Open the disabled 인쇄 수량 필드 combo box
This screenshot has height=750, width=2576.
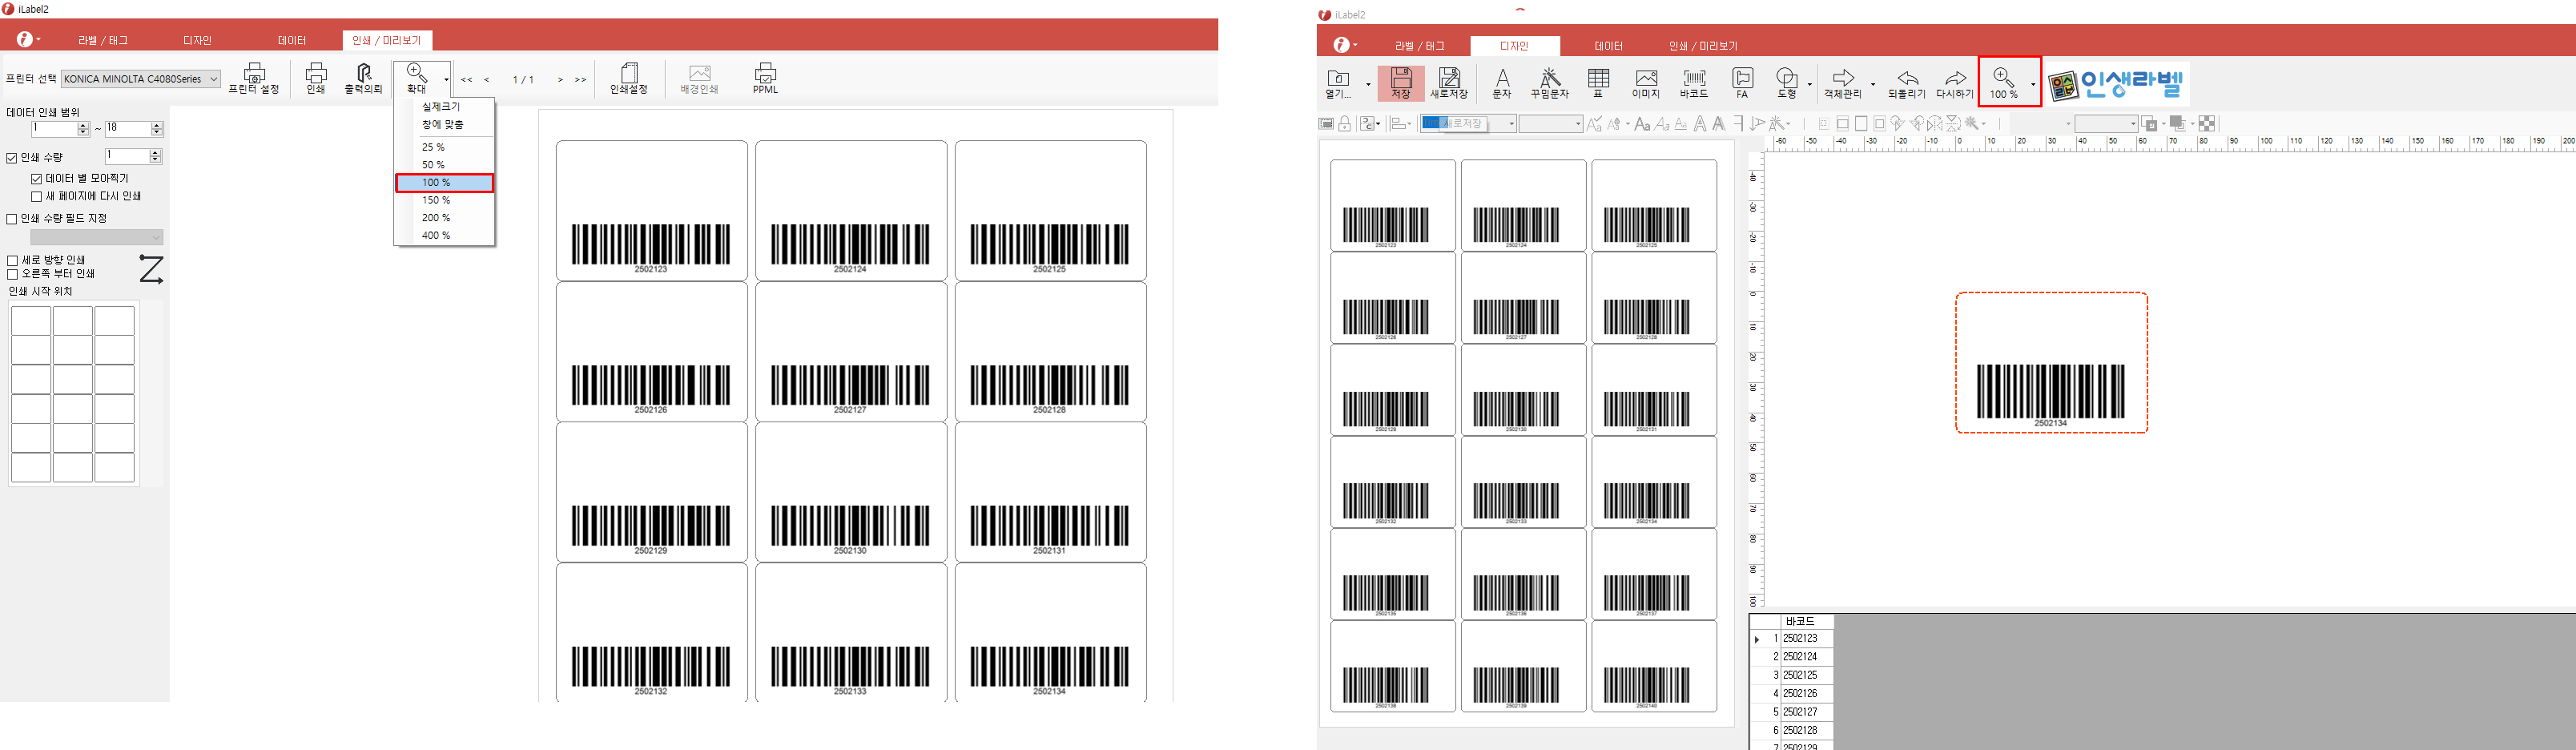(96, 237)
